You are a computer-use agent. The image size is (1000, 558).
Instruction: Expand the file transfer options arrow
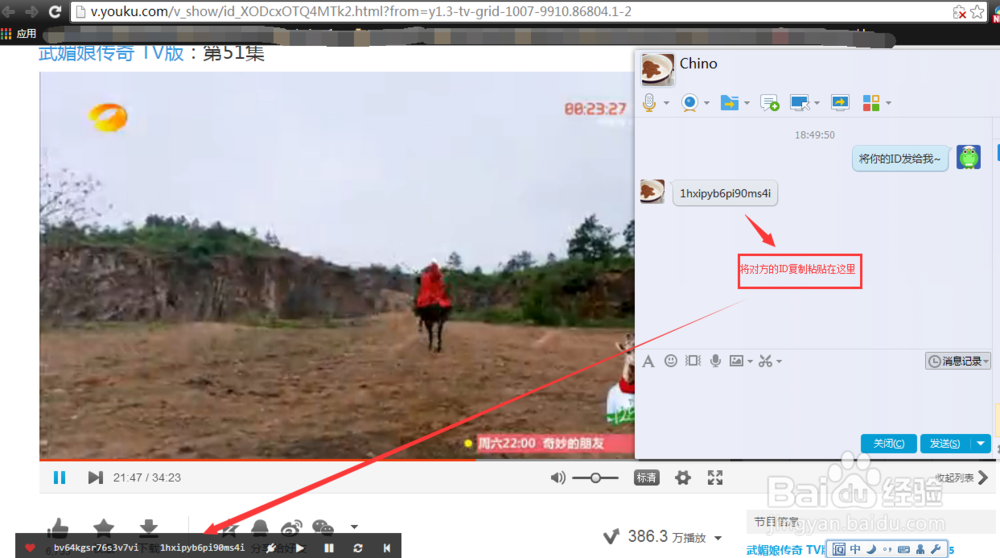[x=747, y=103]
